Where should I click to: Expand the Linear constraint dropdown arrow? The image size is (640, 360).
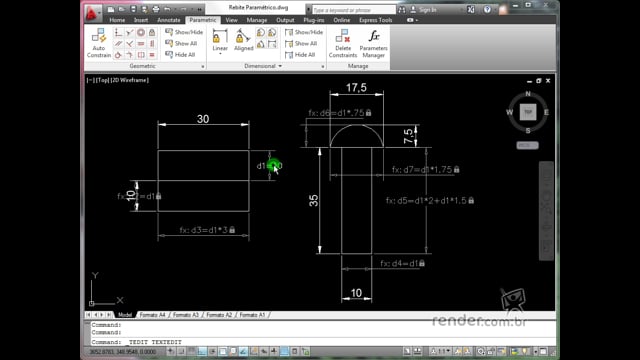pos(220,54)
